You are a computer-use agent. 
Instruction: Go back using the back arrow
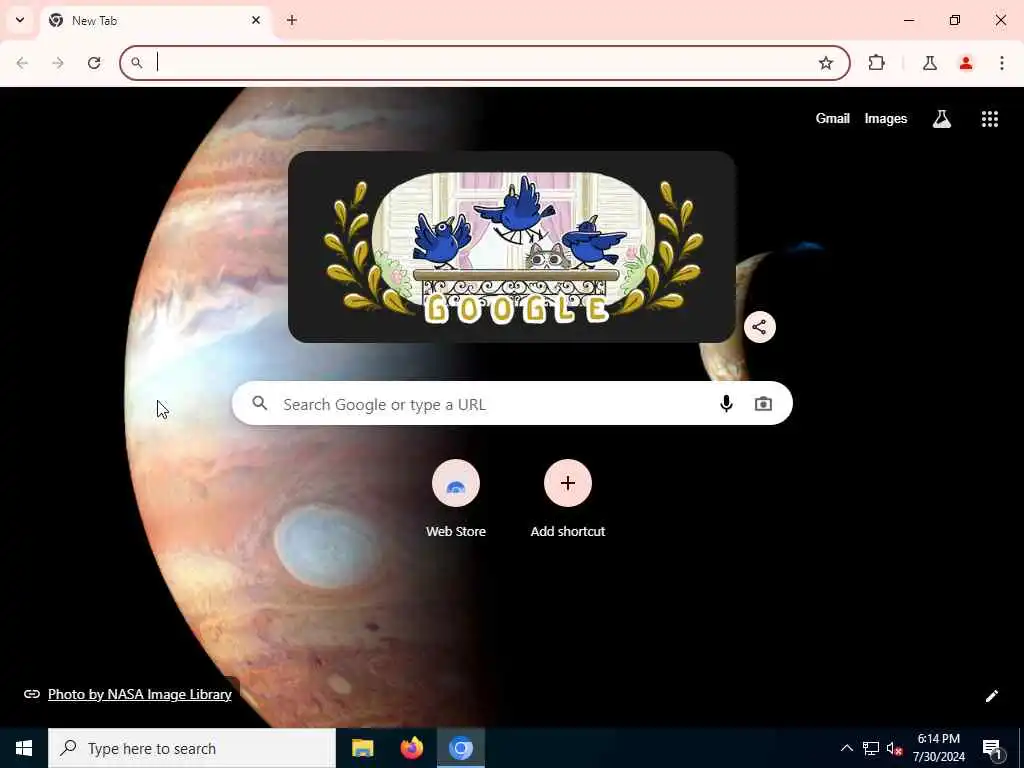click(x=22, y=63)
